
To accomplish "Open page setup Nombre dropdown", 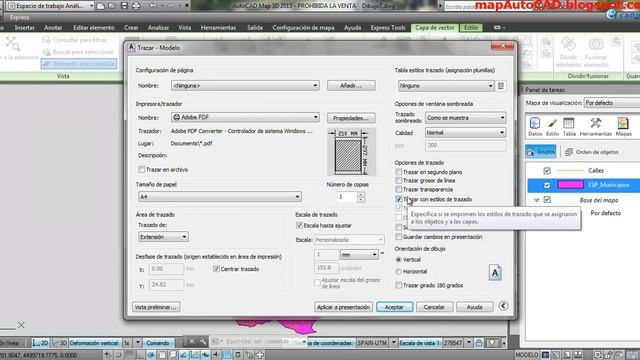I will point(245,86).
